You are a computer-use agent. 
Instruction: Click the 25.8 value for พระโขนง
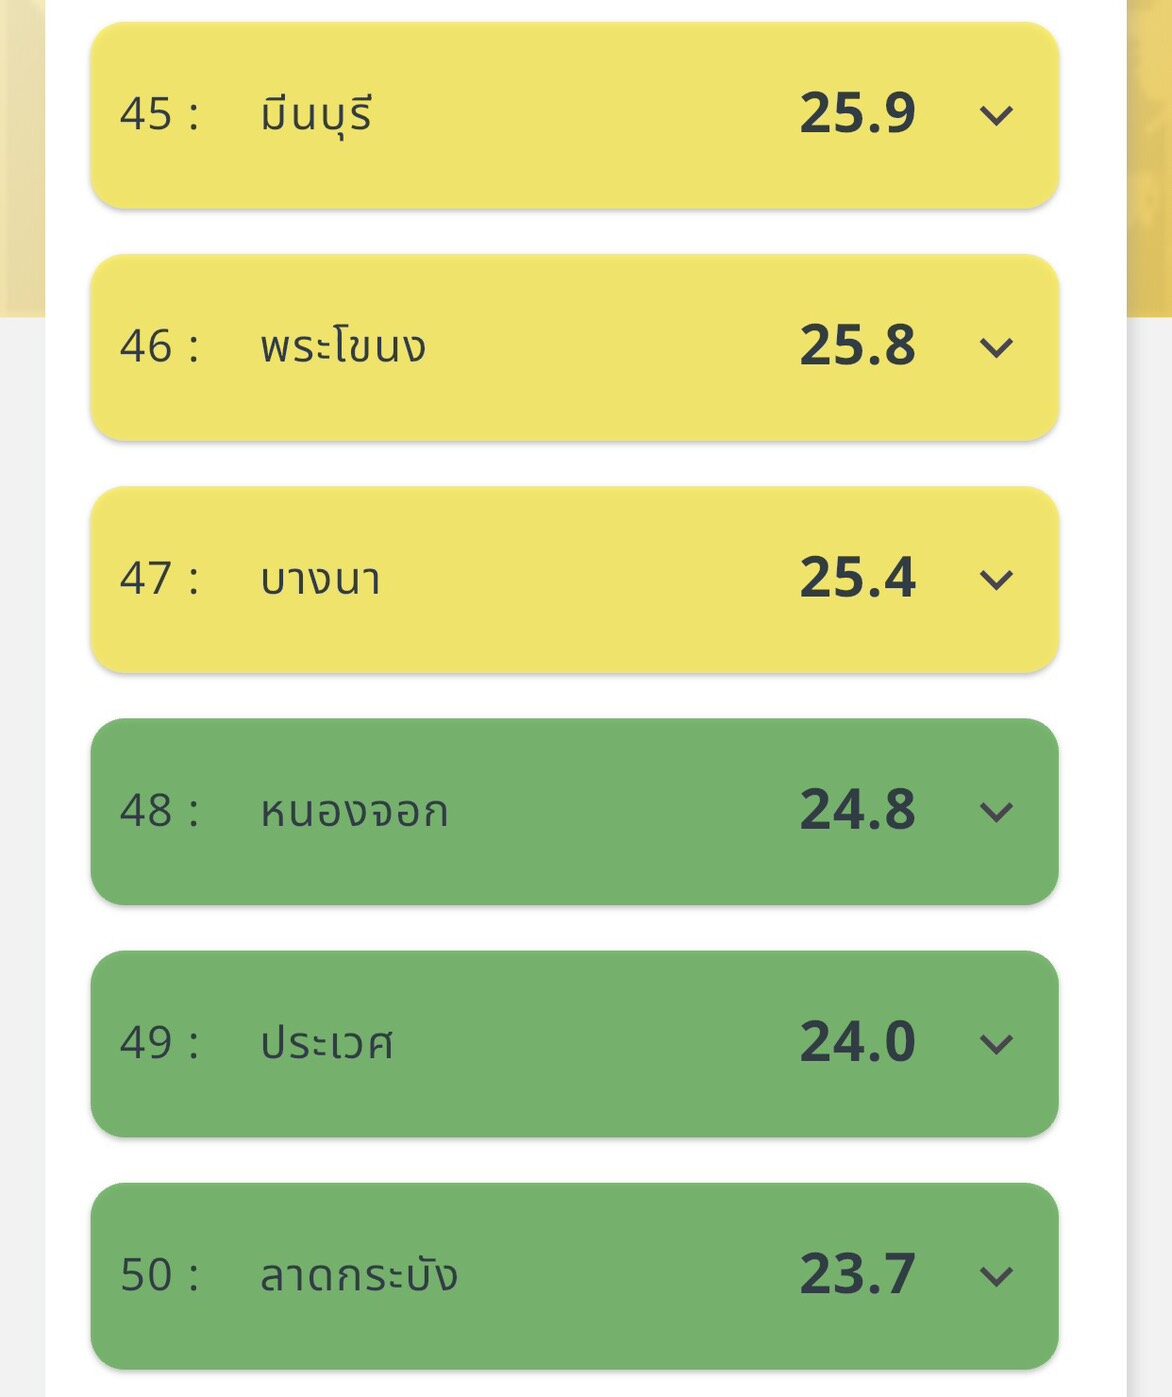[x=858, y=345]
